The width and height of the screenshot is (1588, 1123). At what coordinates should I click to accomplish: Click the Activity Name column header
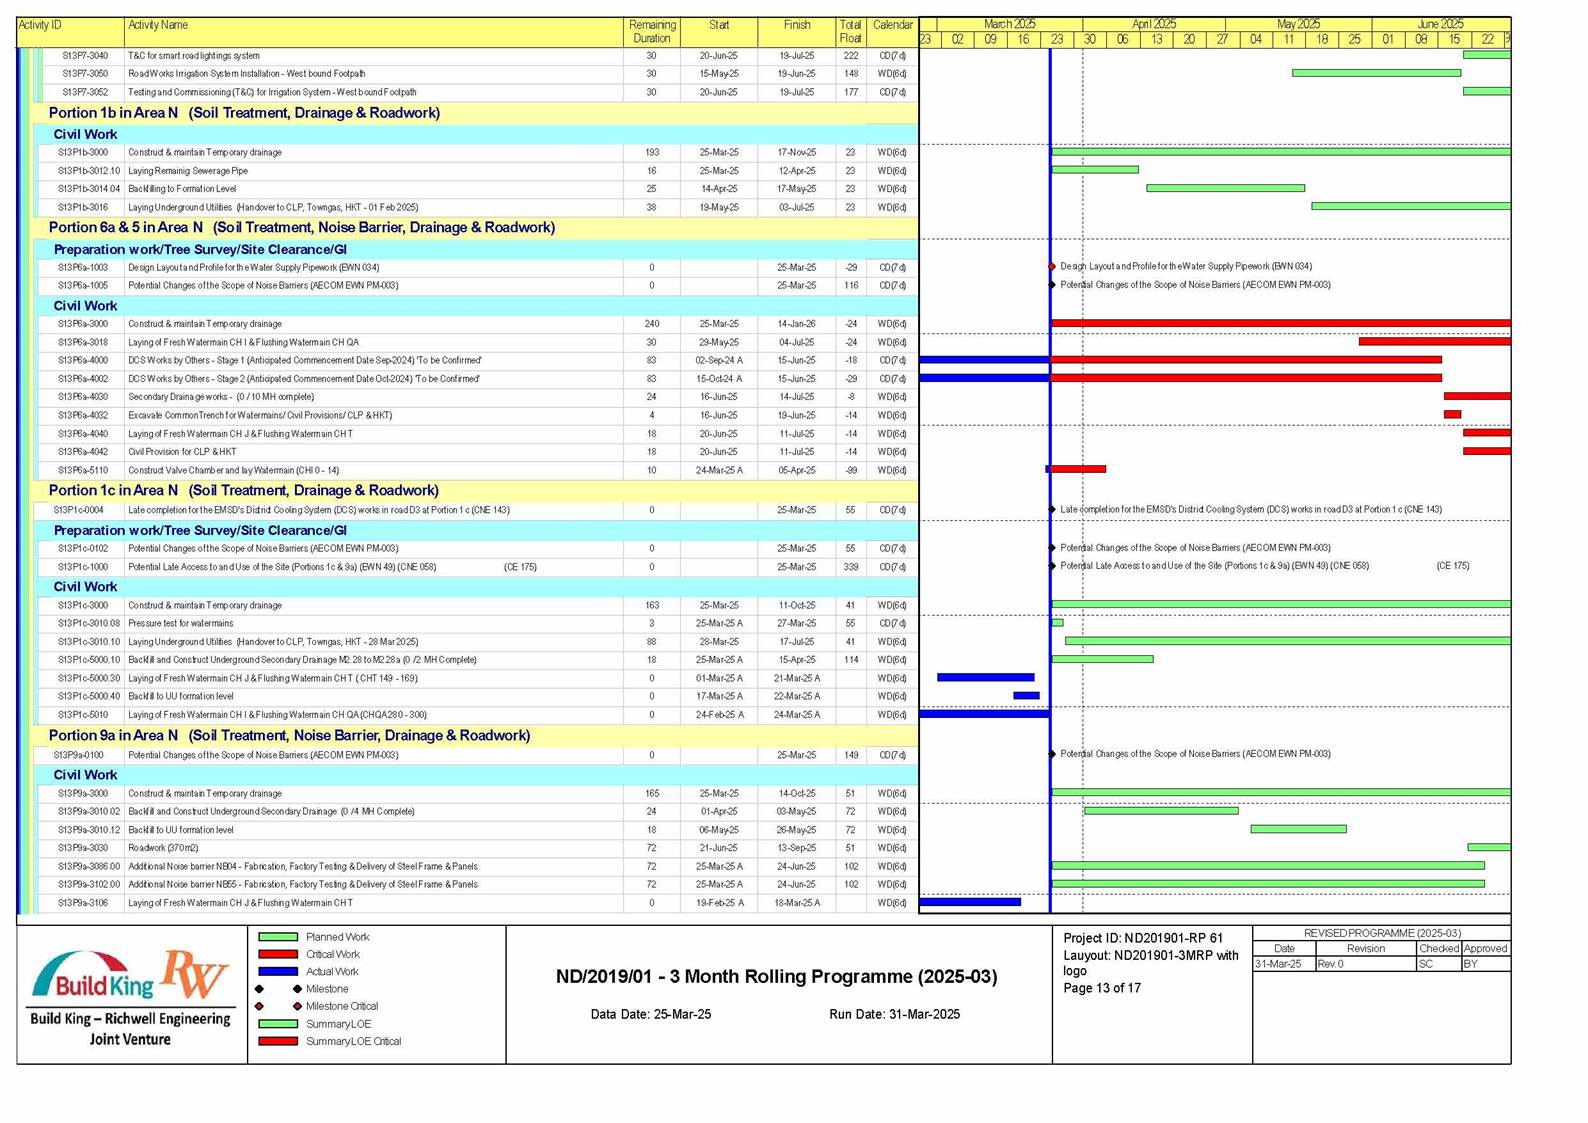(158, 25)
